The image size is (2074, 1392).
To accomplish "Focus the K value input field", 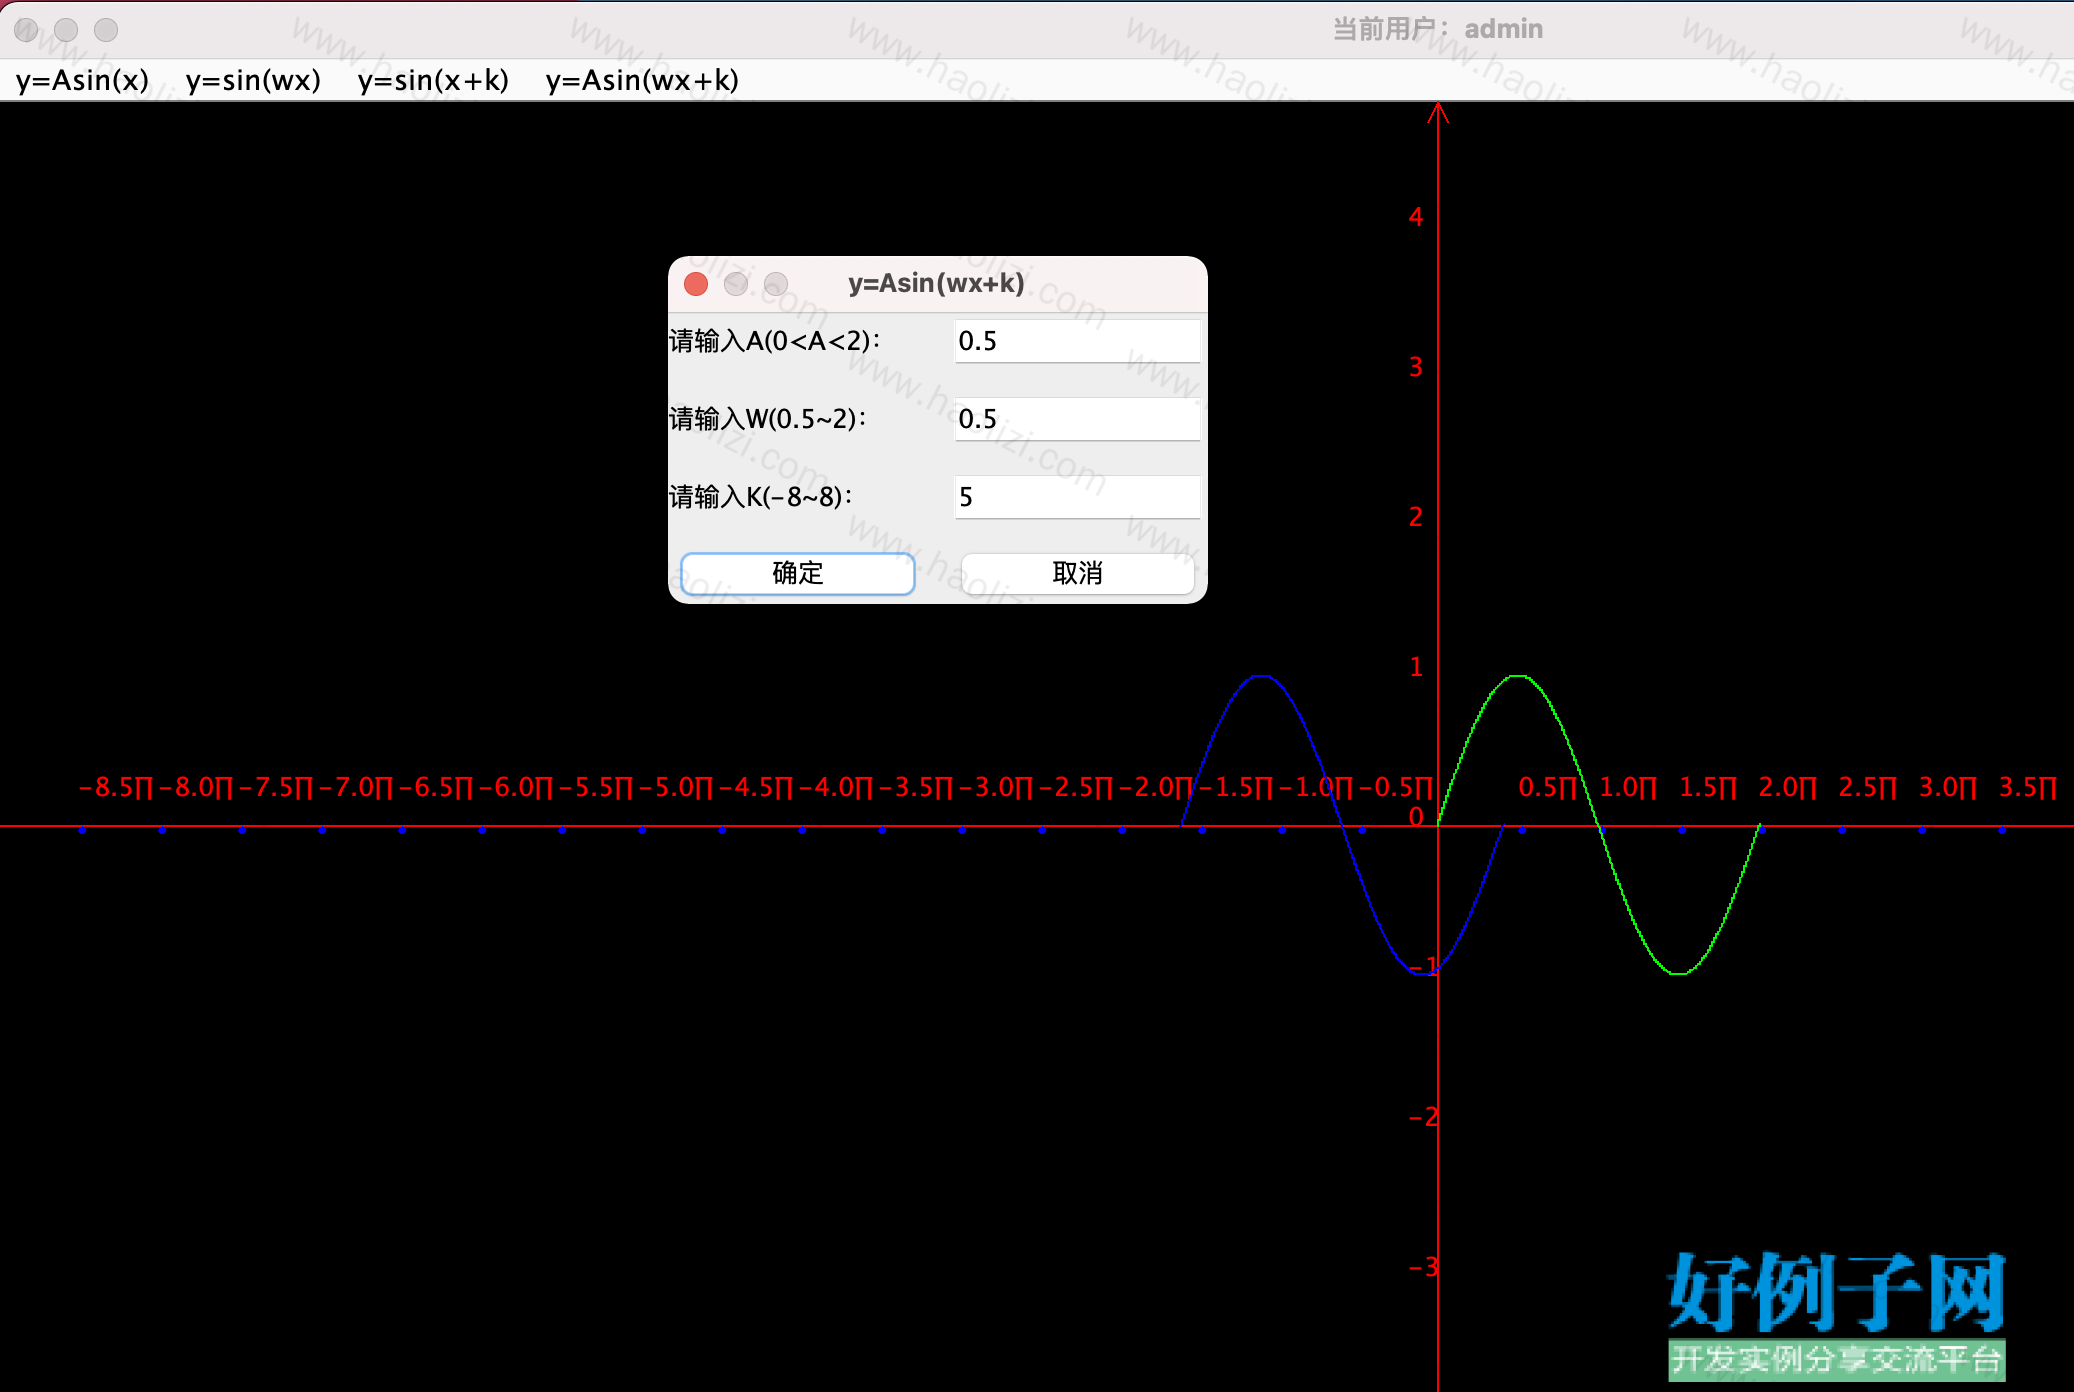I will (x=1077, y=497).
